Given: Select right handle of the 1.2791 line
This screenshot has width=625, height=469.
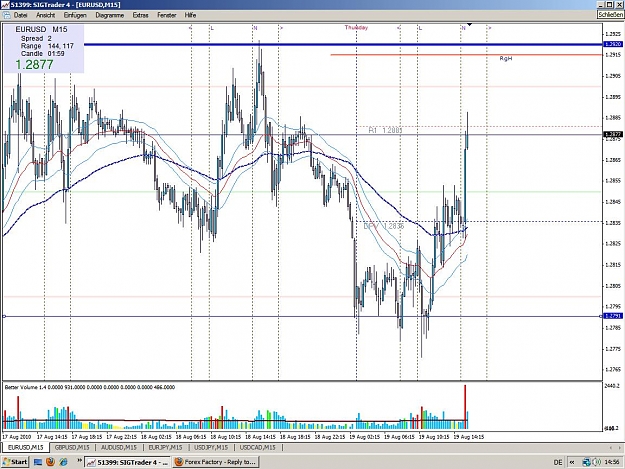Looking at the screenshot, I should pos(601,316).
